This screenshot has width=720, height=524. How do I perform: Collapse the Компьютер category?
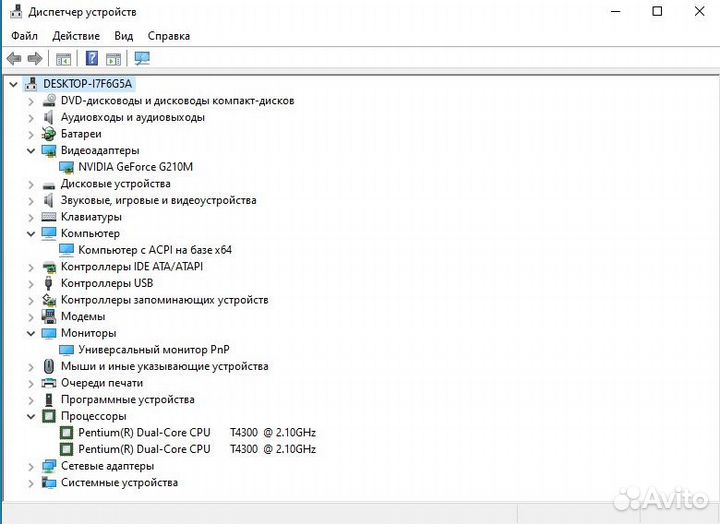31,234
